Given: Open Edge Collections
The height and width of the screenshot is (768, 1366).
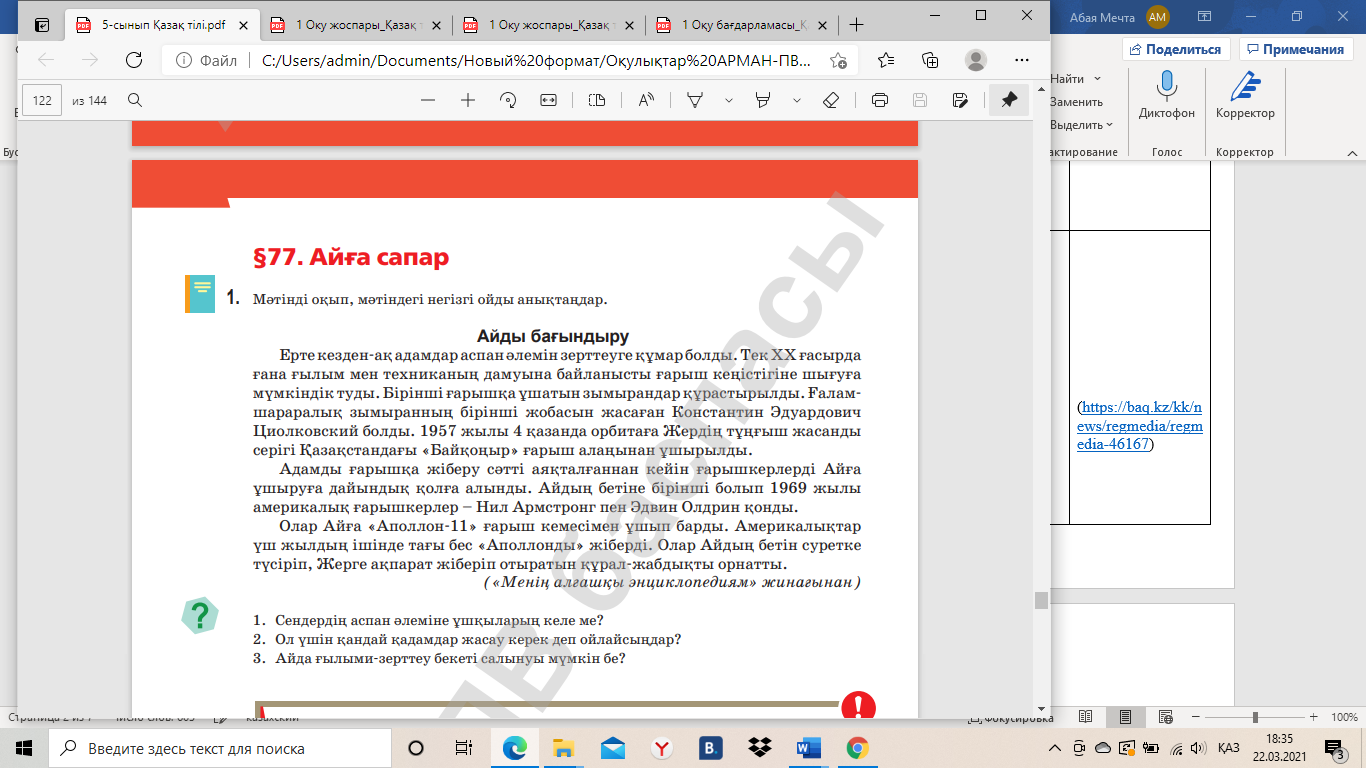Looking at the screenshot, I should pos(930,60).
